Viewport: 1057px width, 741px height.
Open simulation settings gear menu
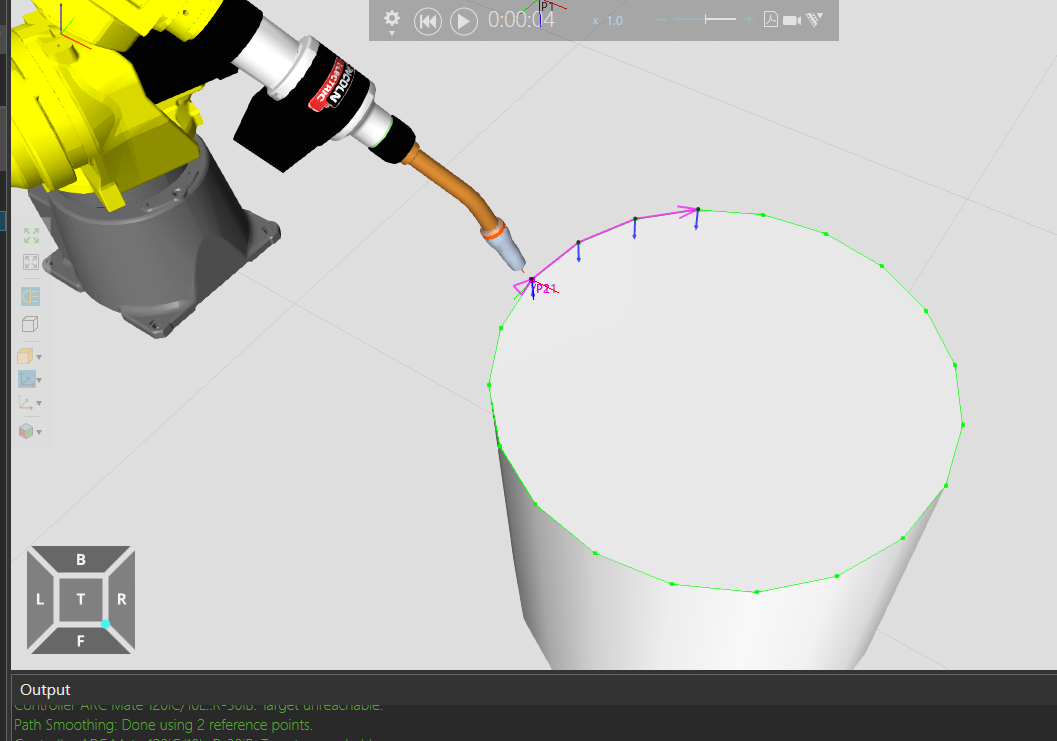click(x=392, y=21)
